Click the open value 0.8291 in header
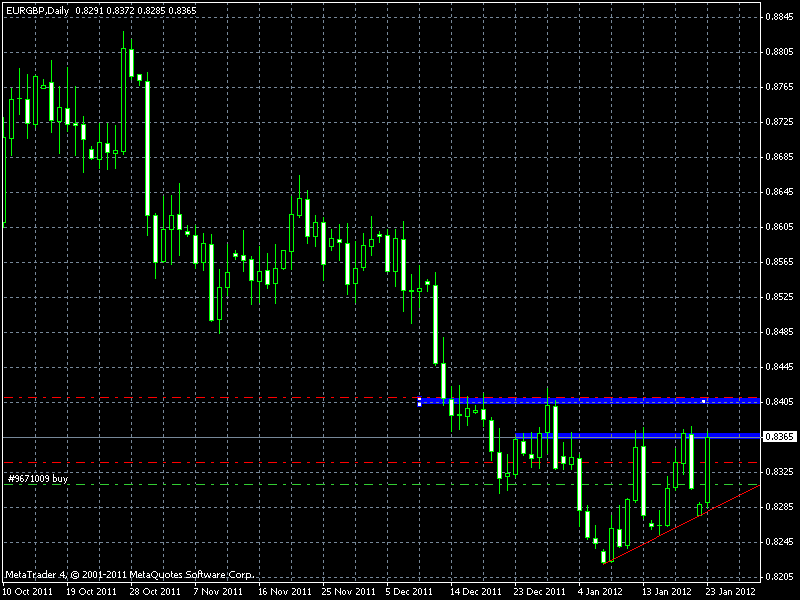This screenshot has height=600, width=800. (x=89, y=10)
